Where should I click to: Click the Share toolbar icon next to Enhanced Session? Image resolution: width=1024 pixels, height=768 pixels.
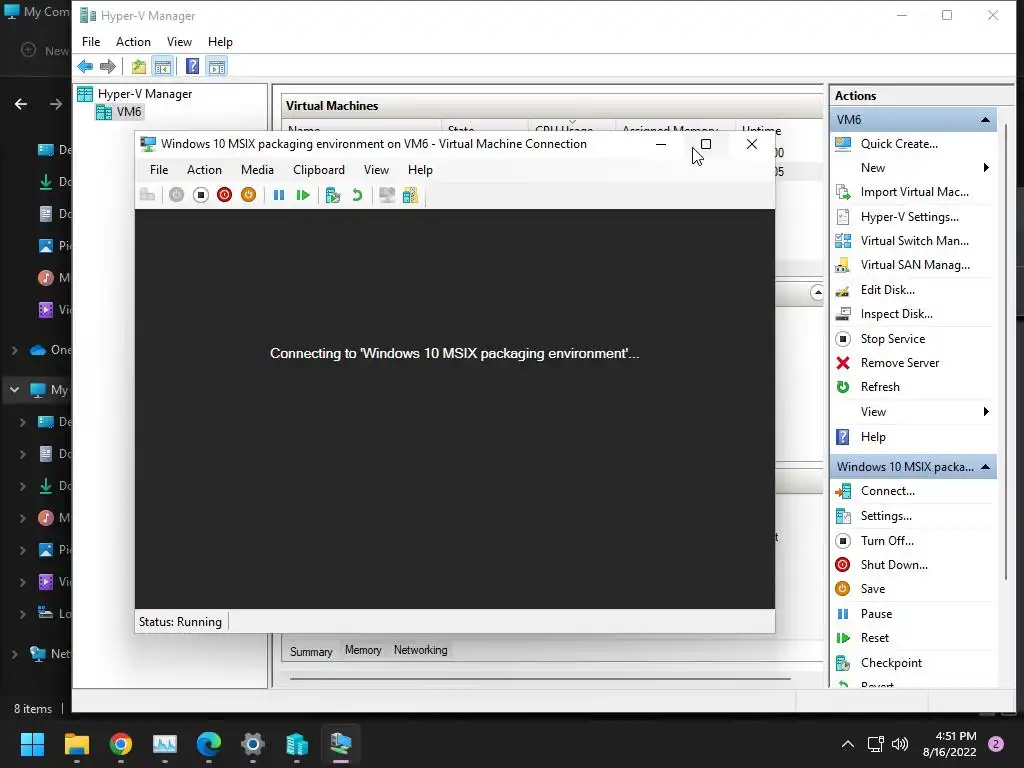pyautogui.click(x=410, y=195)
